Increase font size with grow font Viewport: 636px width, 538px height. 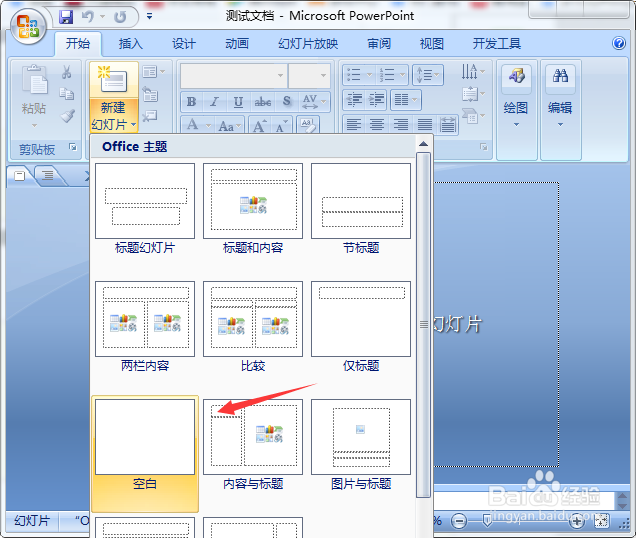(260, 126)
